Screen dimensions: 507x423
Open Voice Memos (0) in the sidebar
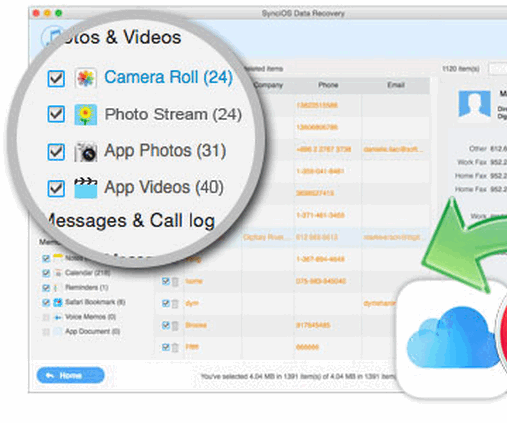(x=90, y=317)
